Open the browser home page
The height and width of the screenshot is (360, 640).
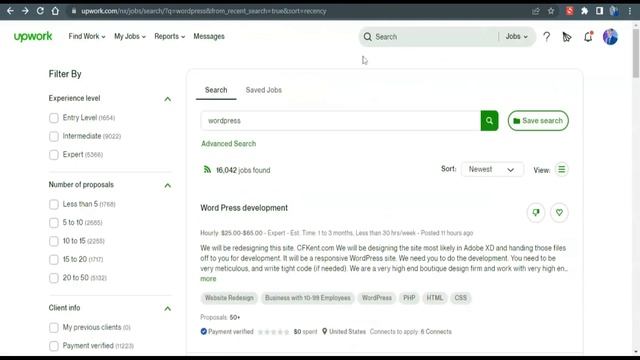(x=55, y=11)
